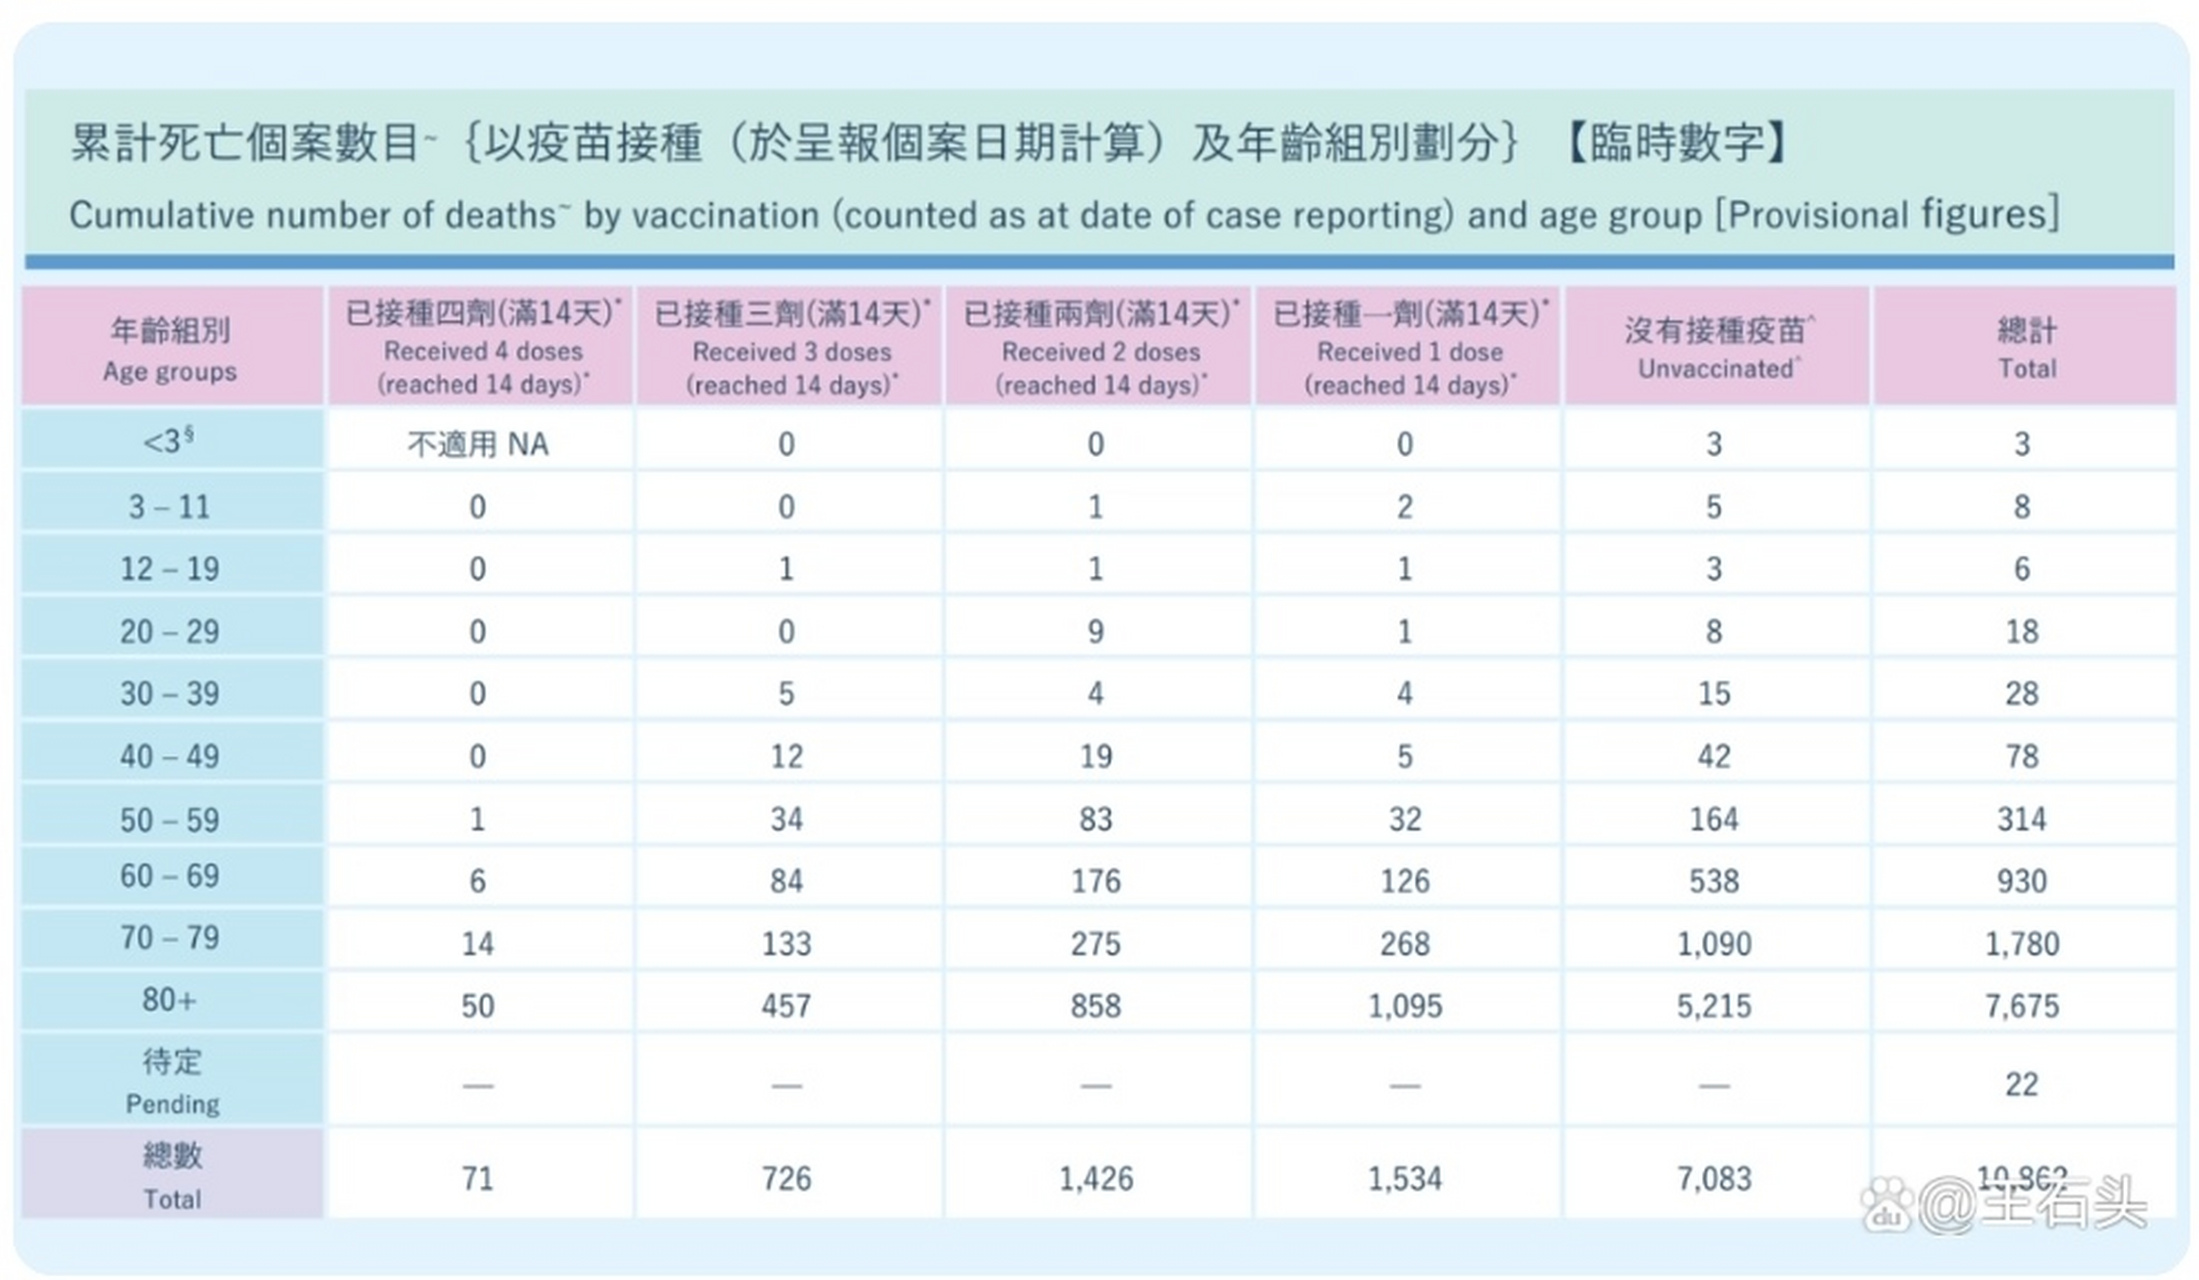This screenshot has width=2199, height=1280.
Task: Select the grand Total row label
Action: 170,1175
